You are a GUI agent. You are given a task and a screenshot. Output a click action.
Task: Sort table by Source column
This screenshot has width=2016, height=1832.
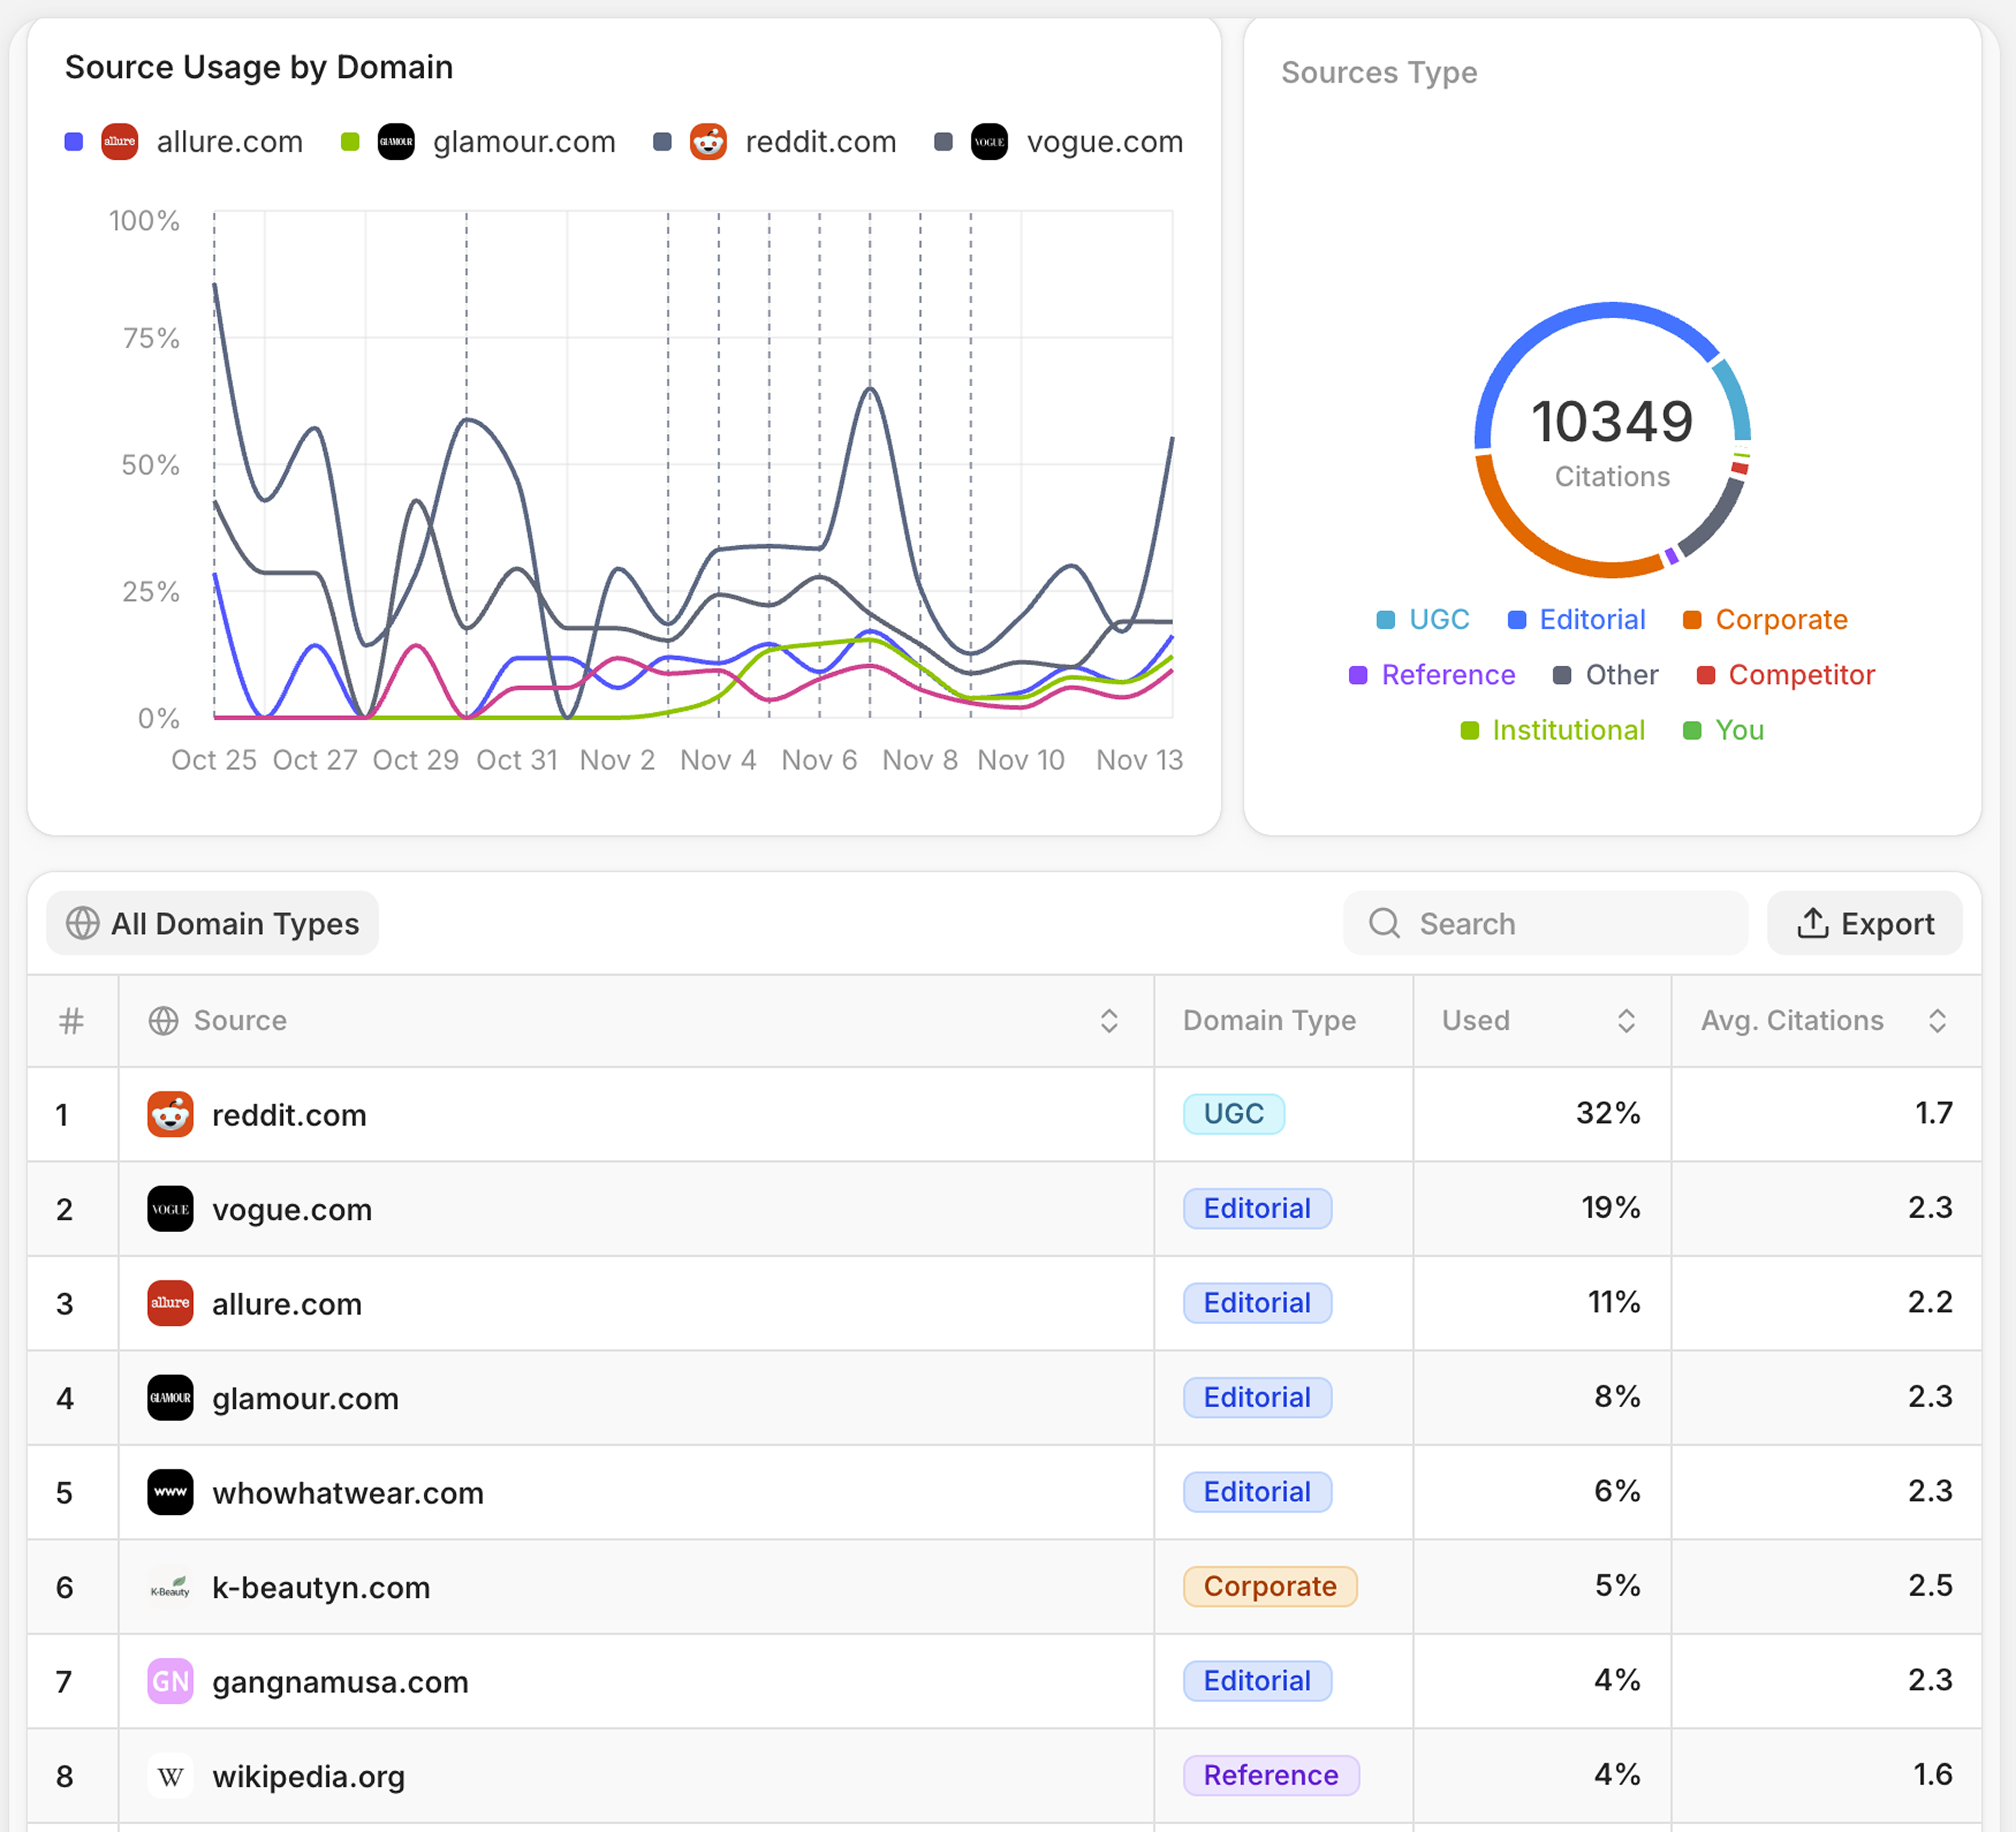[1108, 1021]
